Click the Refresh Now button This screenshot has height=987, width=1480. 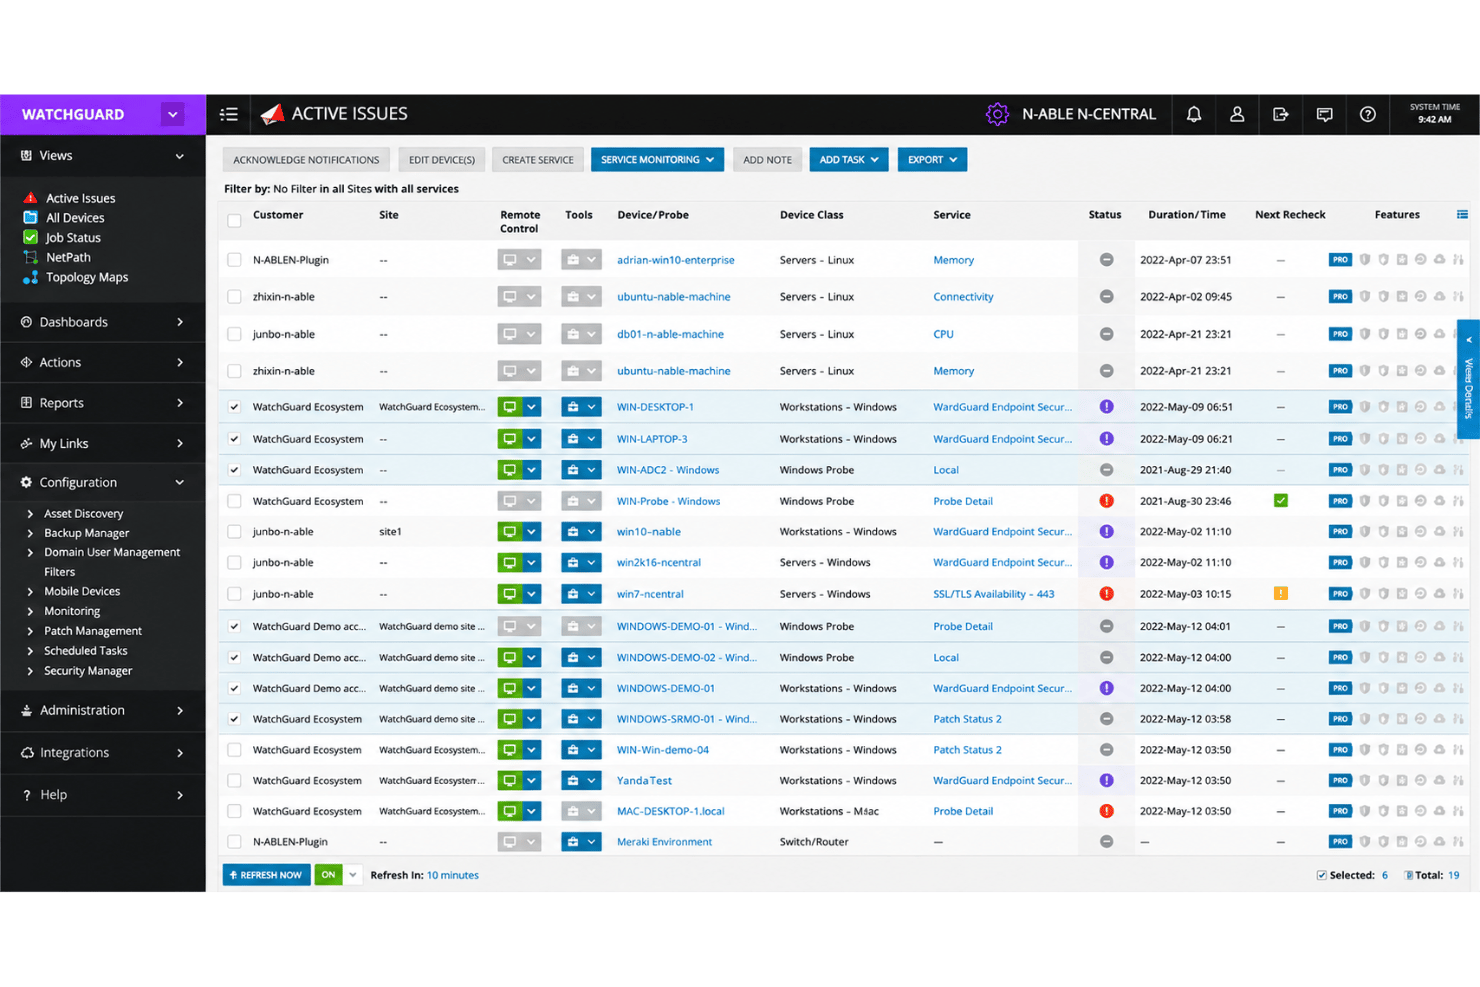coord(266,875)
